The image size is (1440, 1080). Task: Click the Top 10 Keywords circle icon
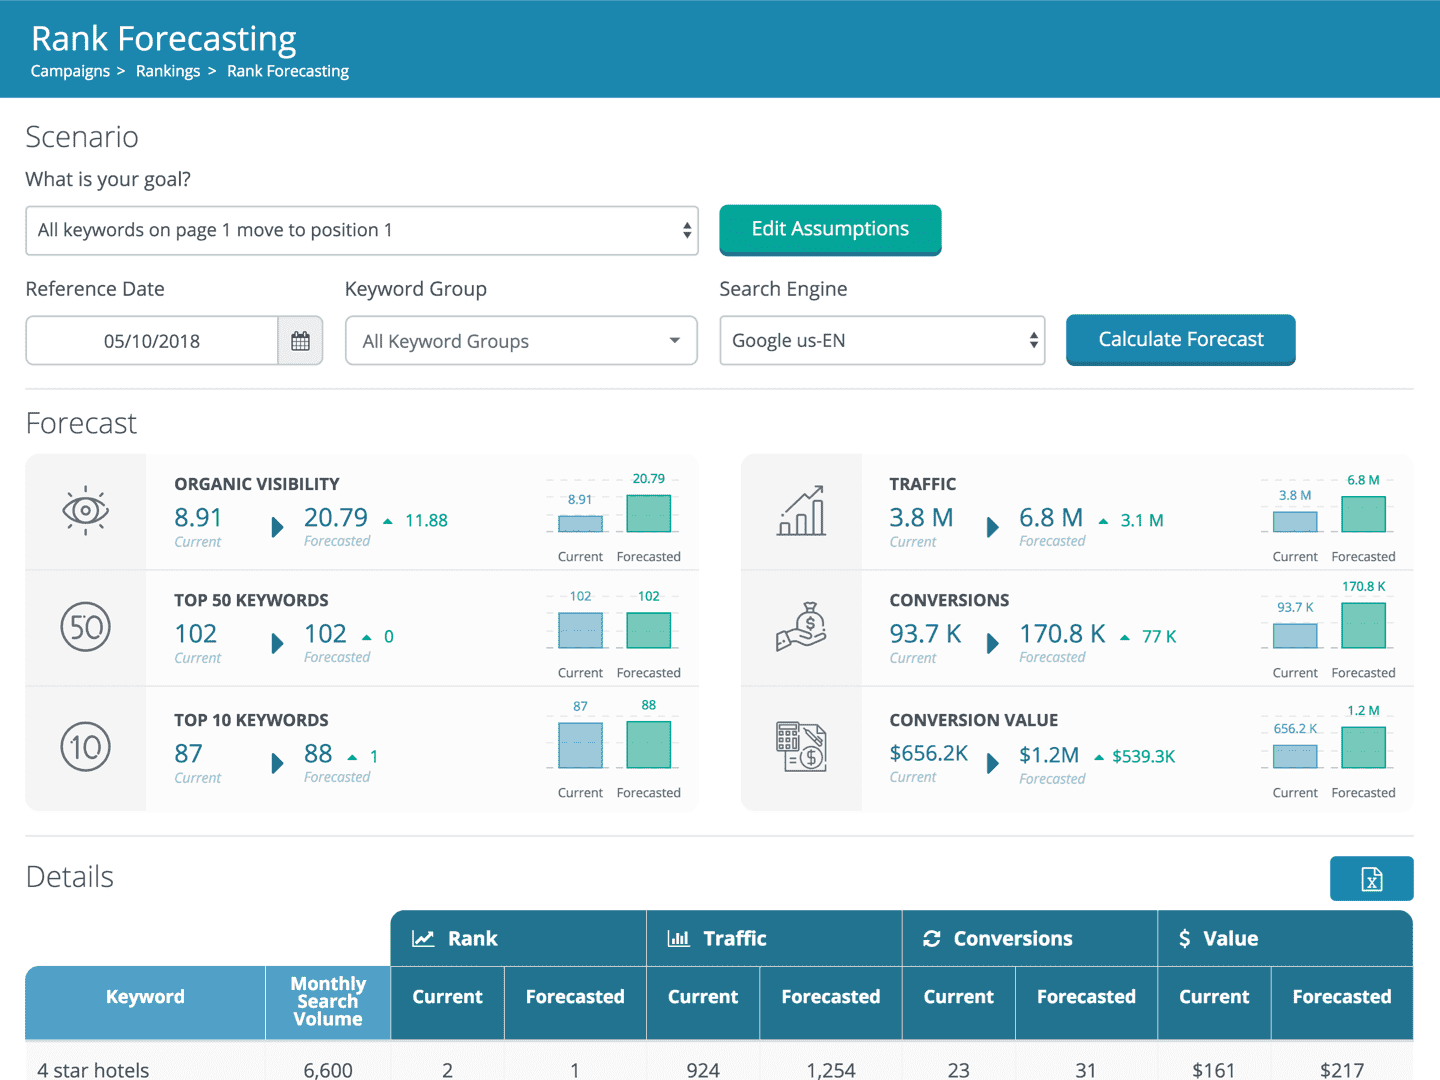[85, 747]
